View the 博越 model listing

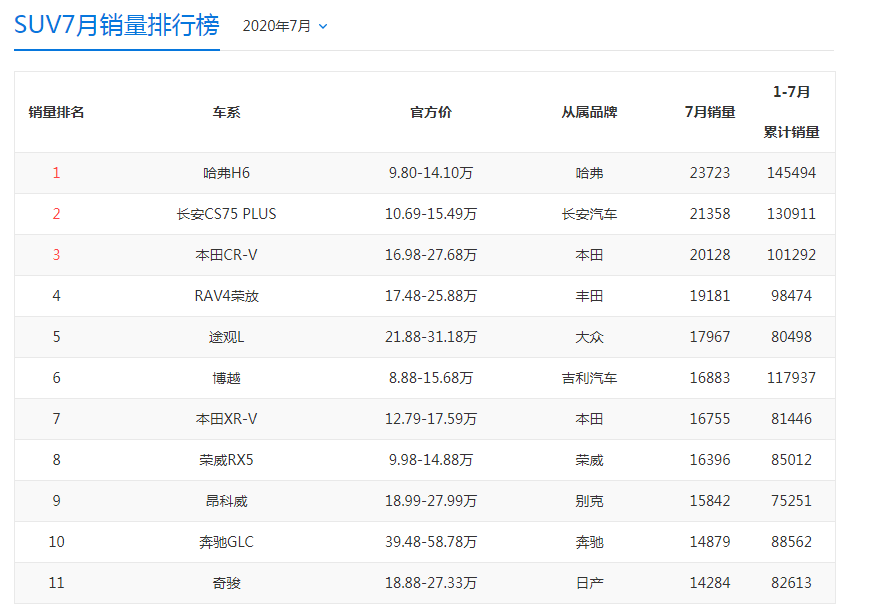227,378
